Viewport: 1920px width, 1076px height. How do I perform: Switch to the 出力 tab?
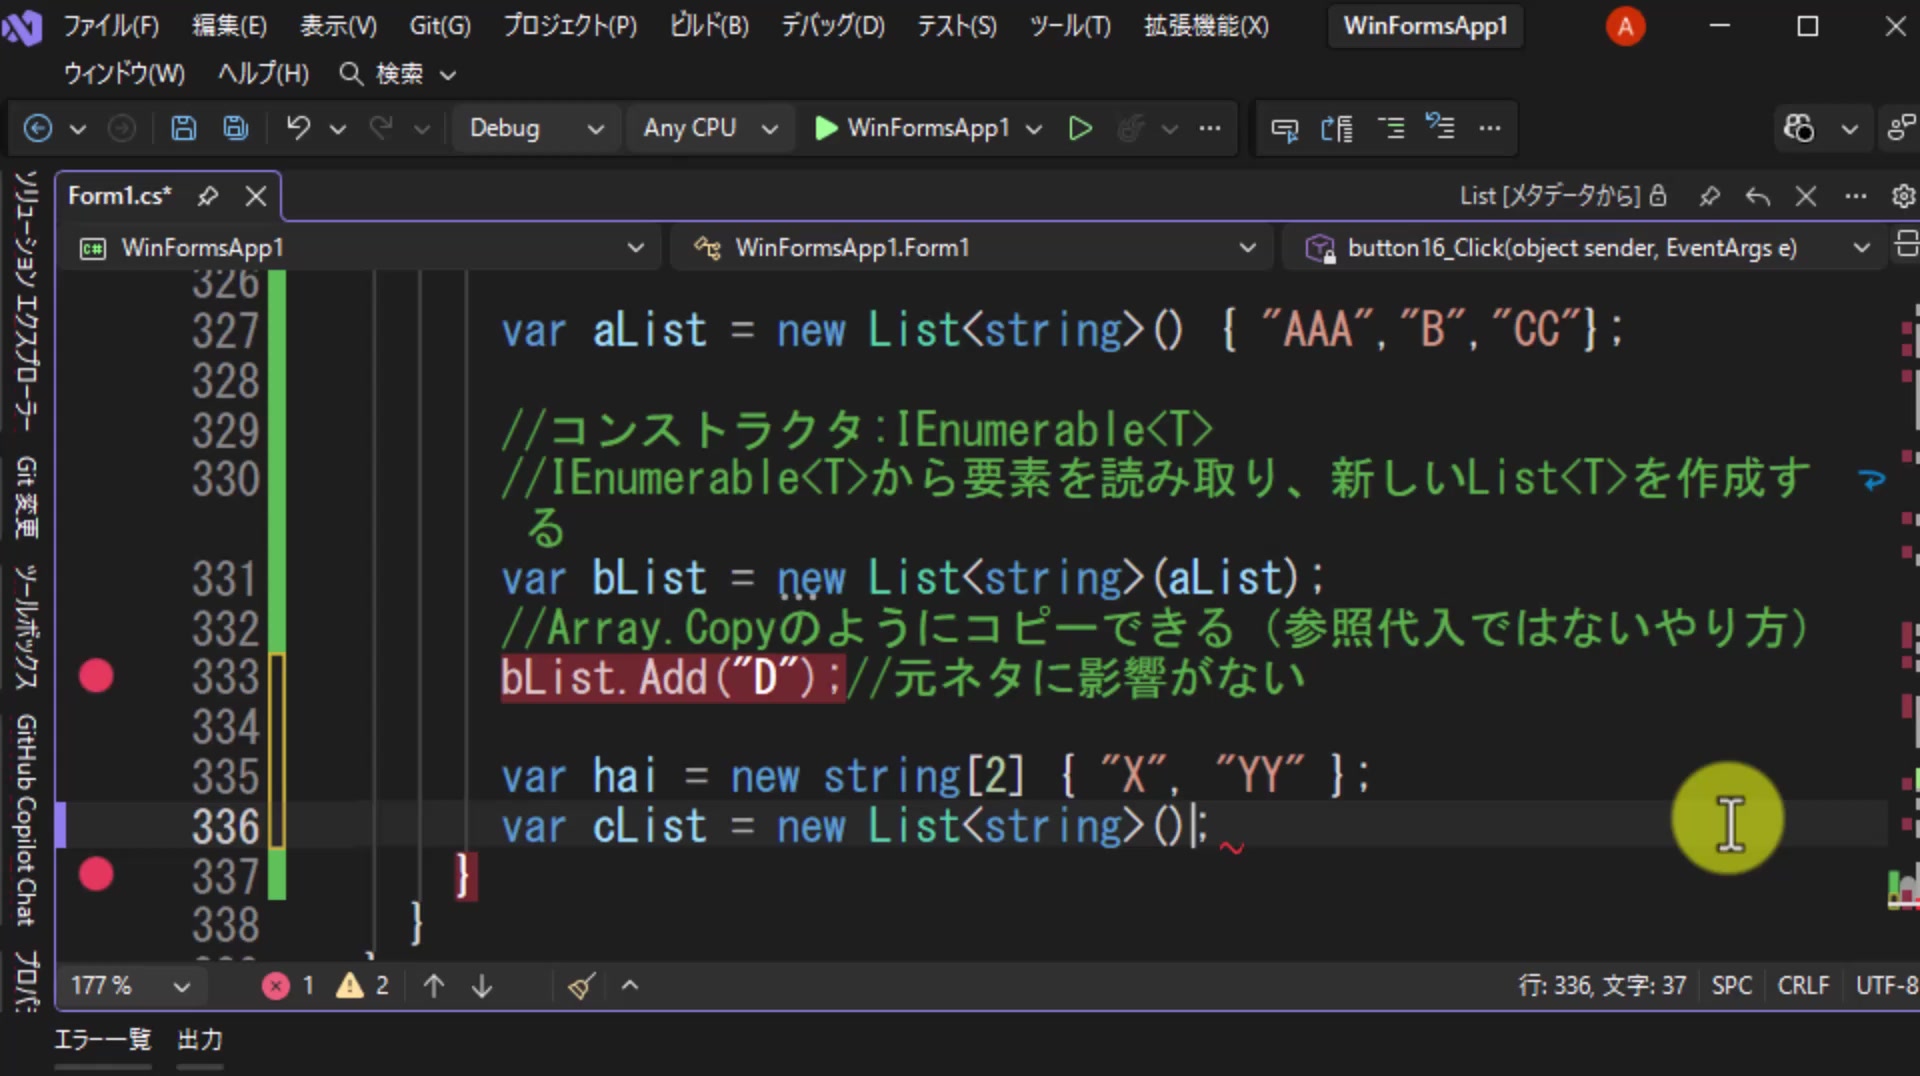pyautogui.click(x=200, y=1040)
